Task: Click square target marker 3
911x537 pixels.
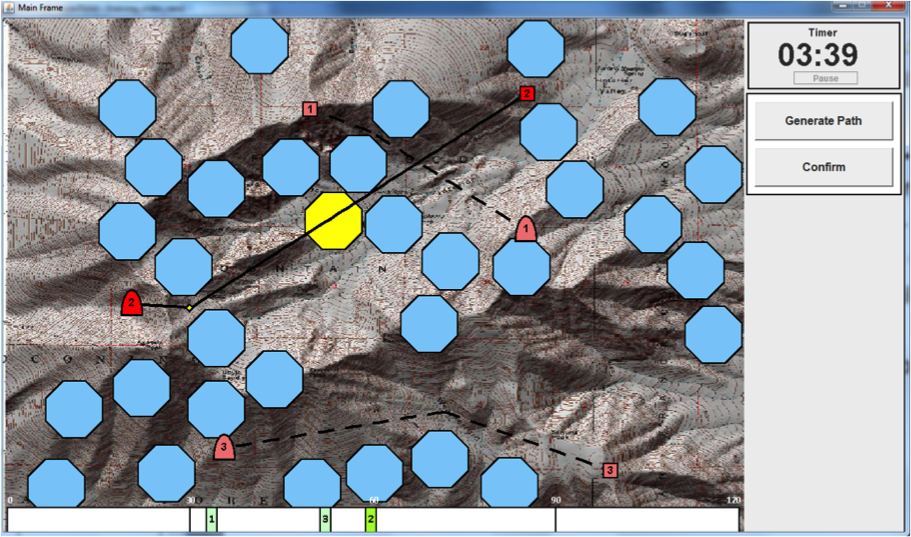Action: pyautogui.click(x=610, y=470)
